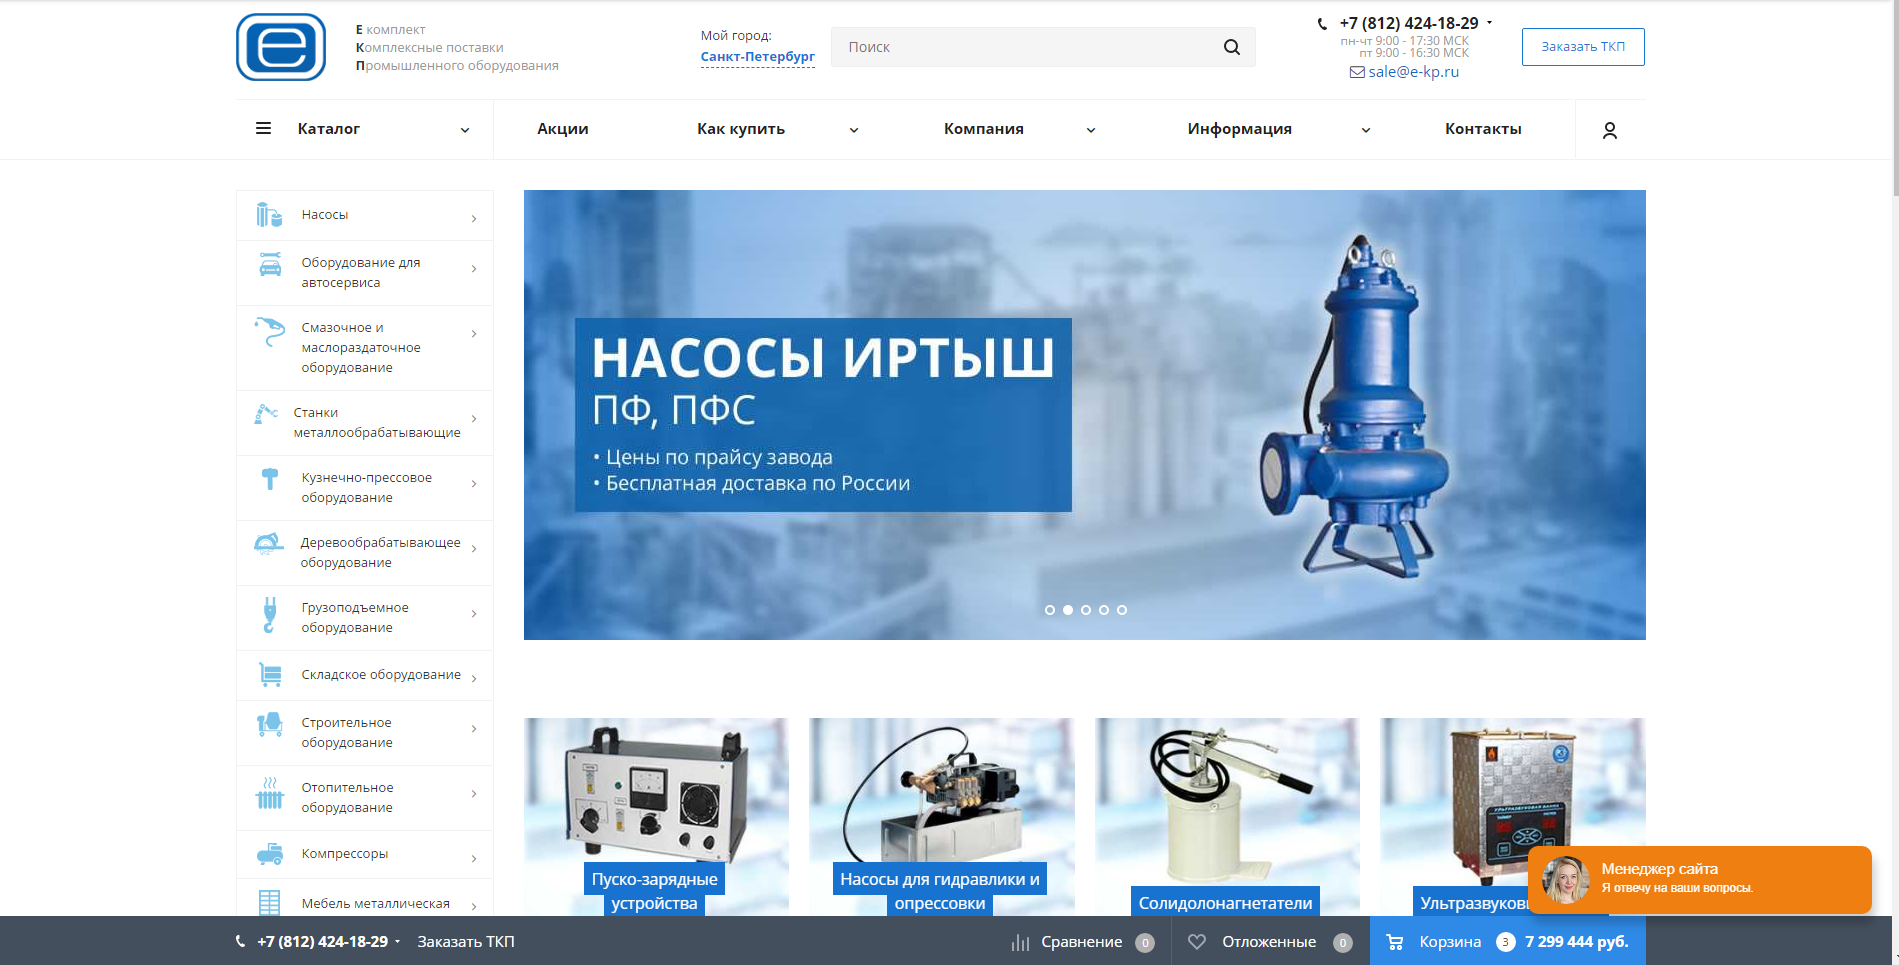1899x965 pixels.
Task: Click the Заказать ТКП button in header
Action: coord(1583,47)
